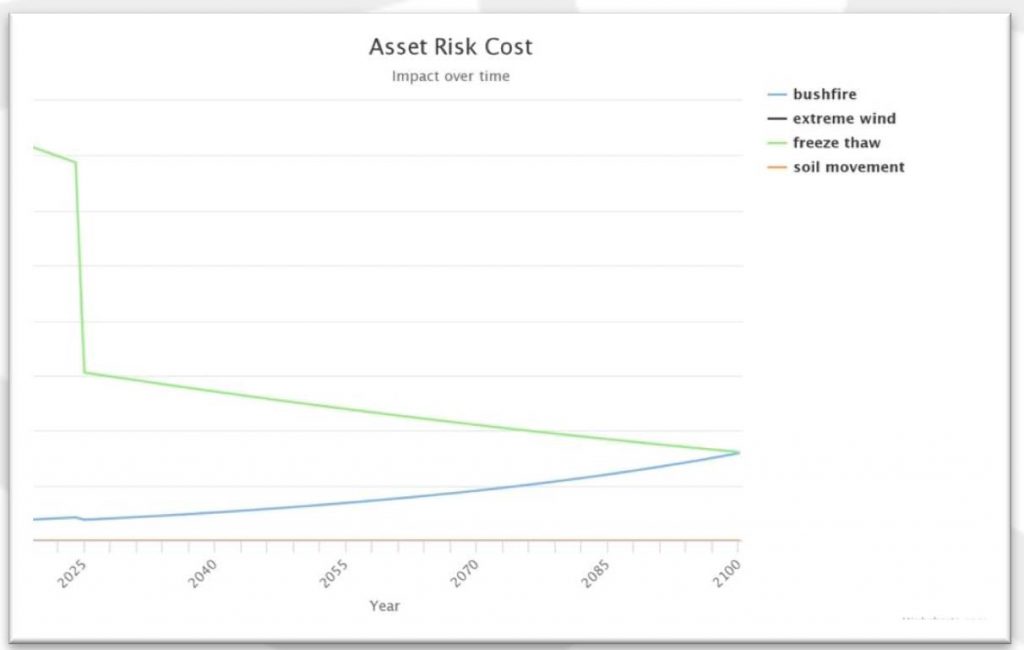
Task: Select the orange soil movement baseline
Action: pos(400,537)
